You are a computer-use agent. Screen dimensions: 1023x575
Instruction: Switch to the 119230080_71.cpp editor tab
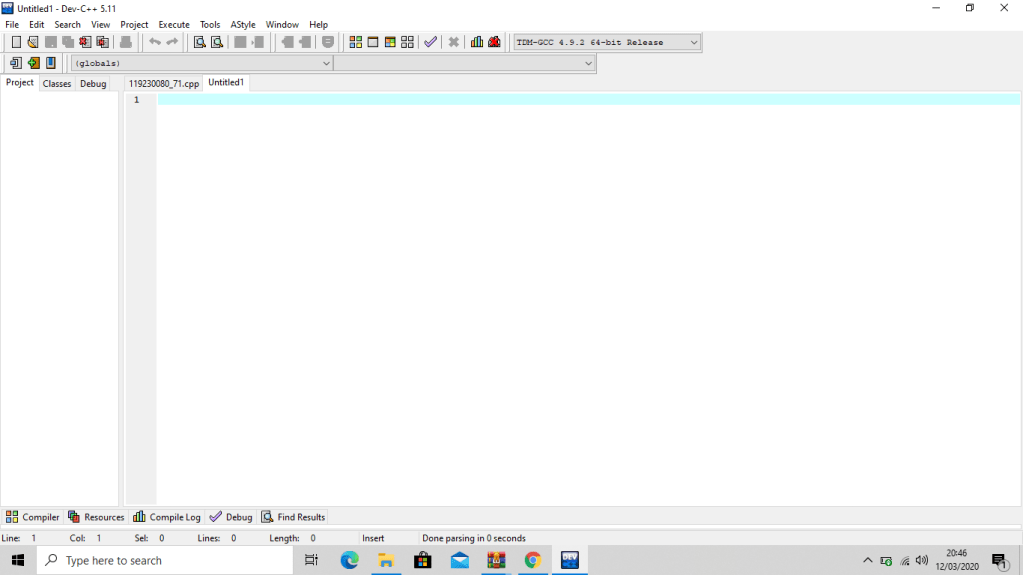click(x=164, y=84)
